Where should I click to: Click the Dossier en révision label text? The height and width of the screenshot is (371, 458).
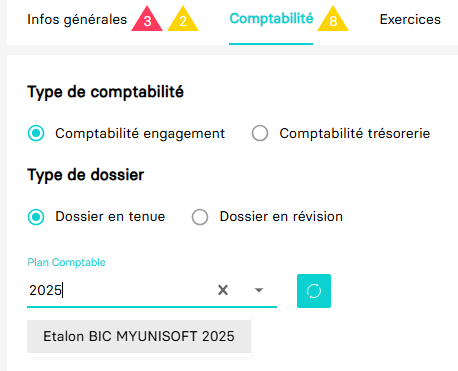[281, 217]
